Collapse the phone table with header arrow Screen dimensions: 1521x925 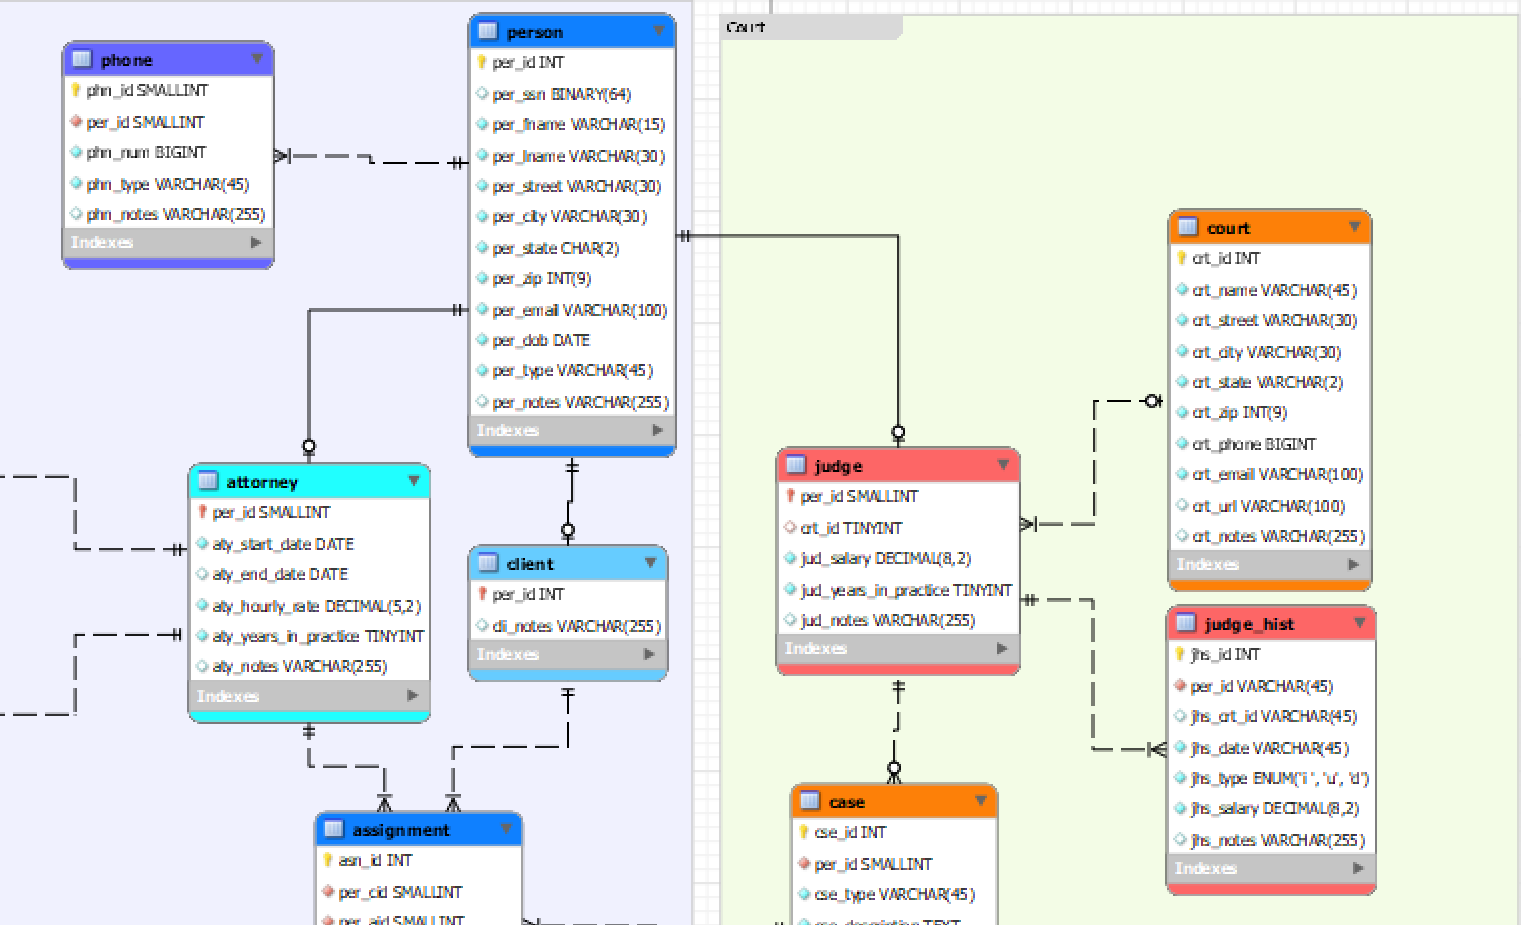pos(257,59)
